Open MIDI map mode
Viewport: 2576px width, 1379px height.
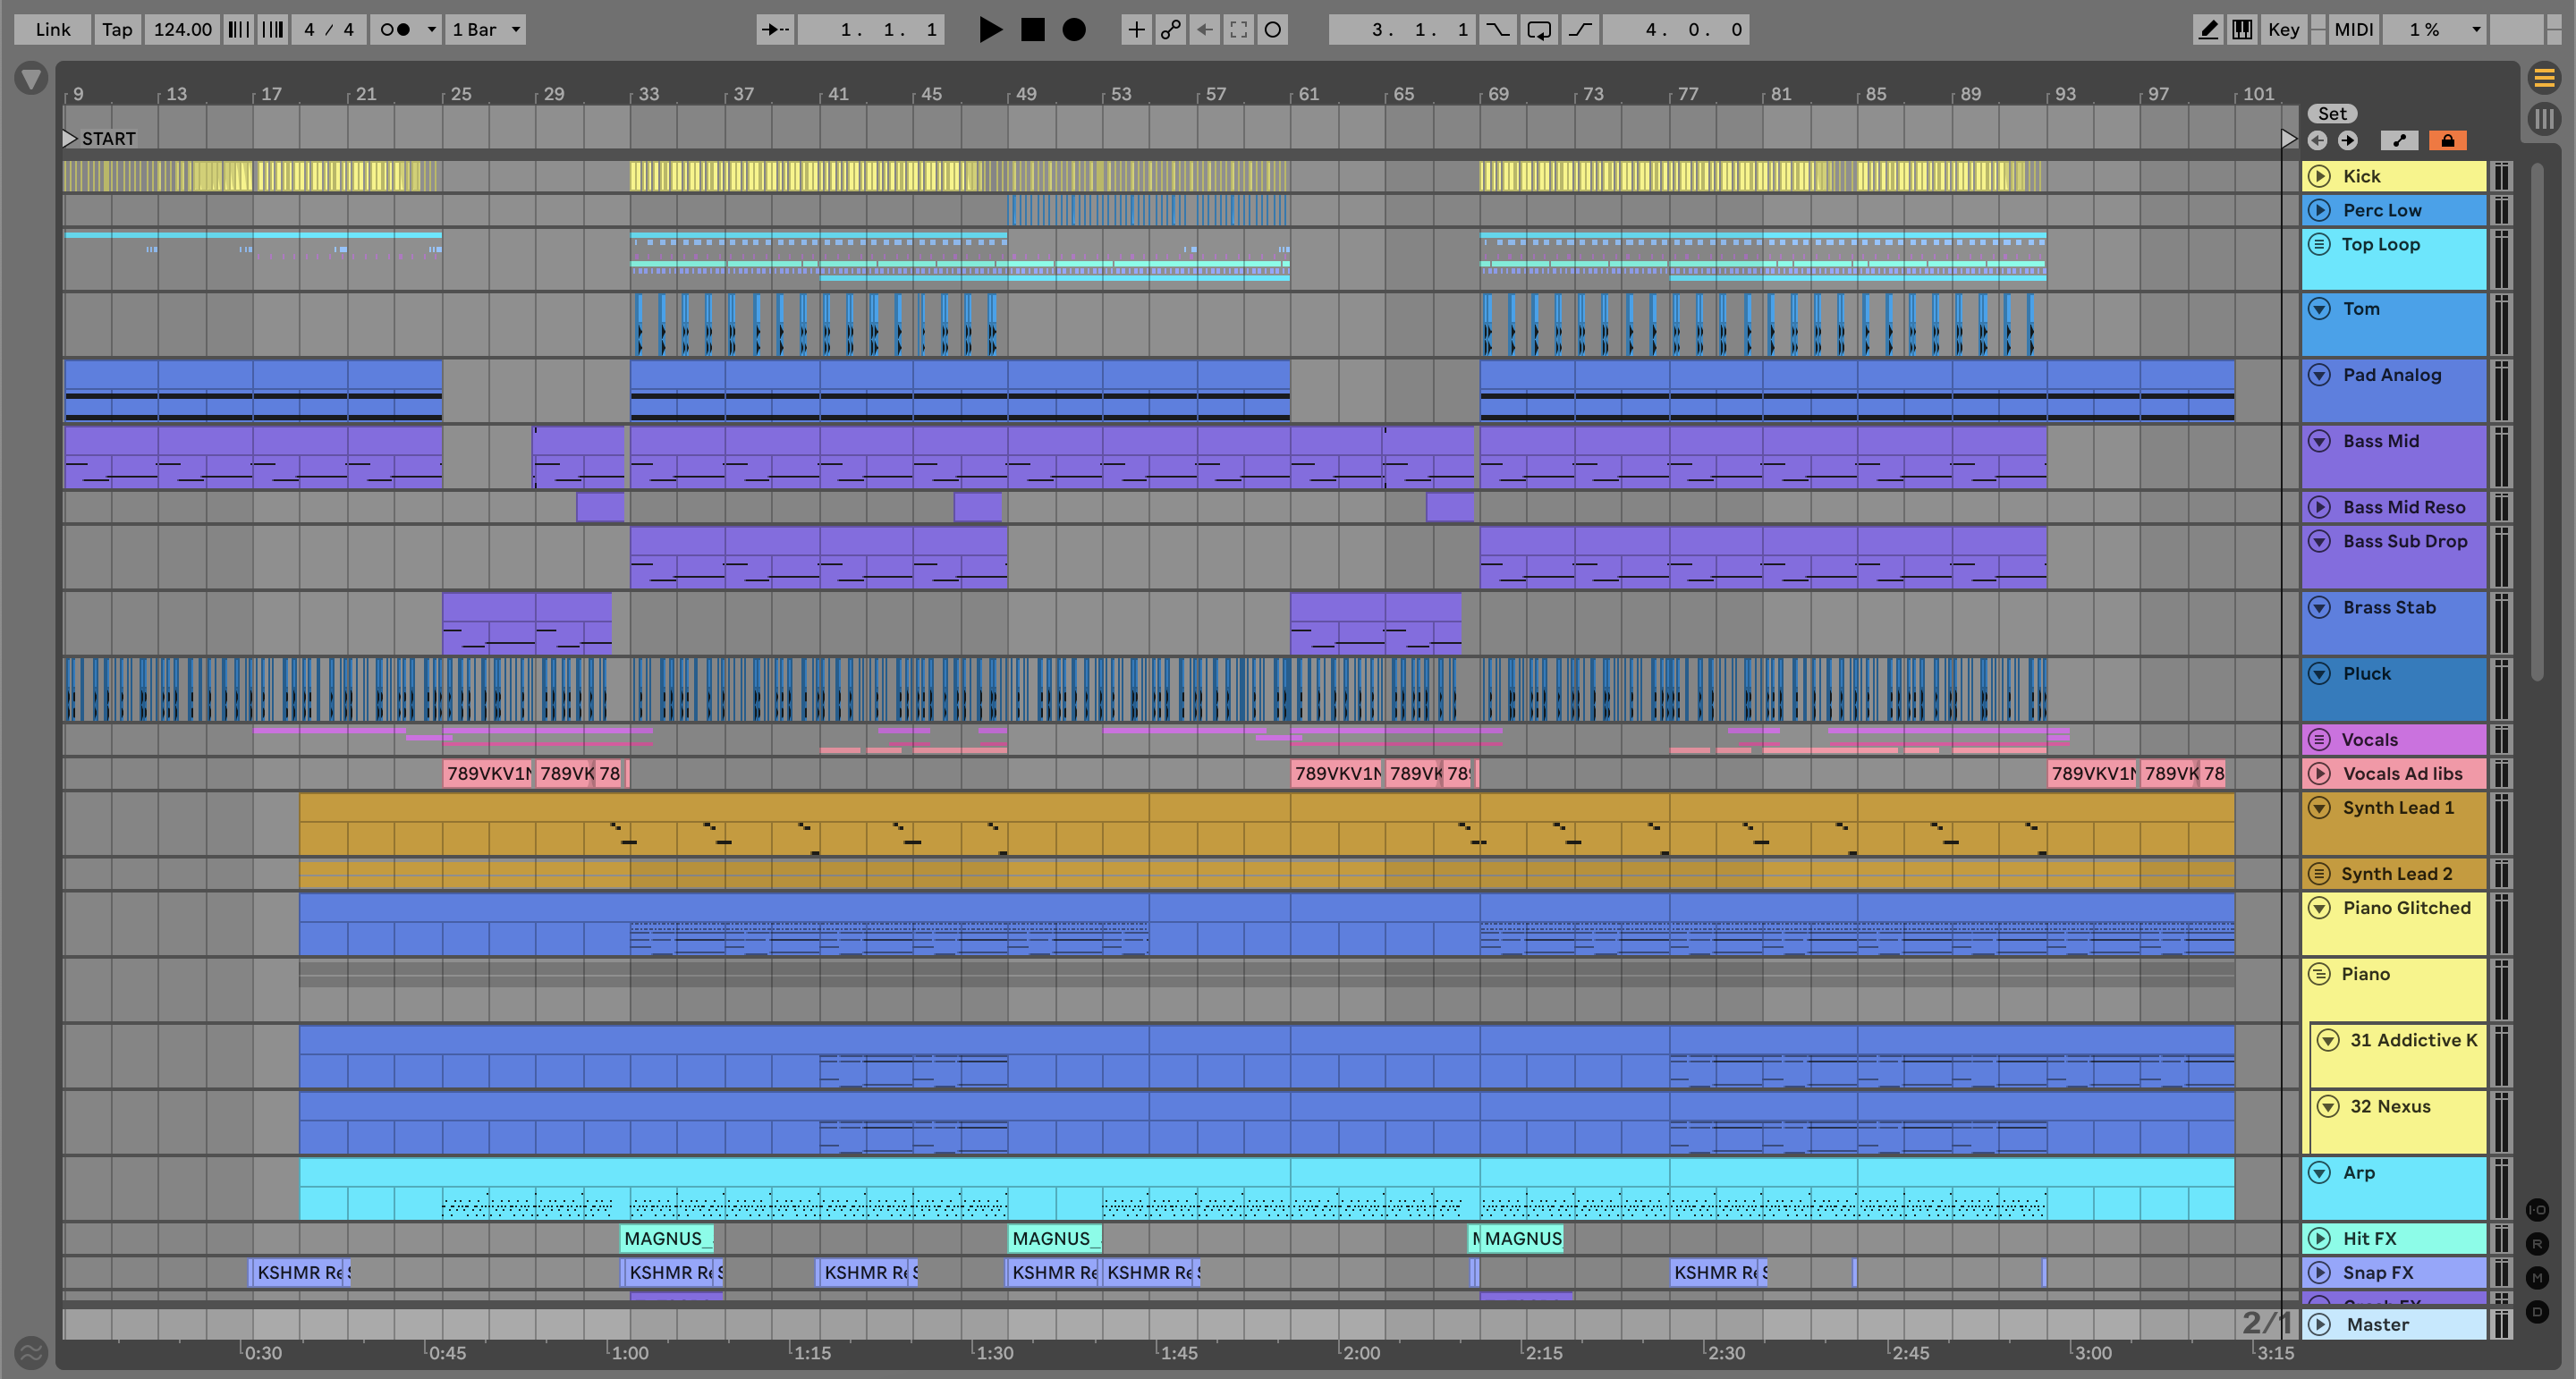2353,29
